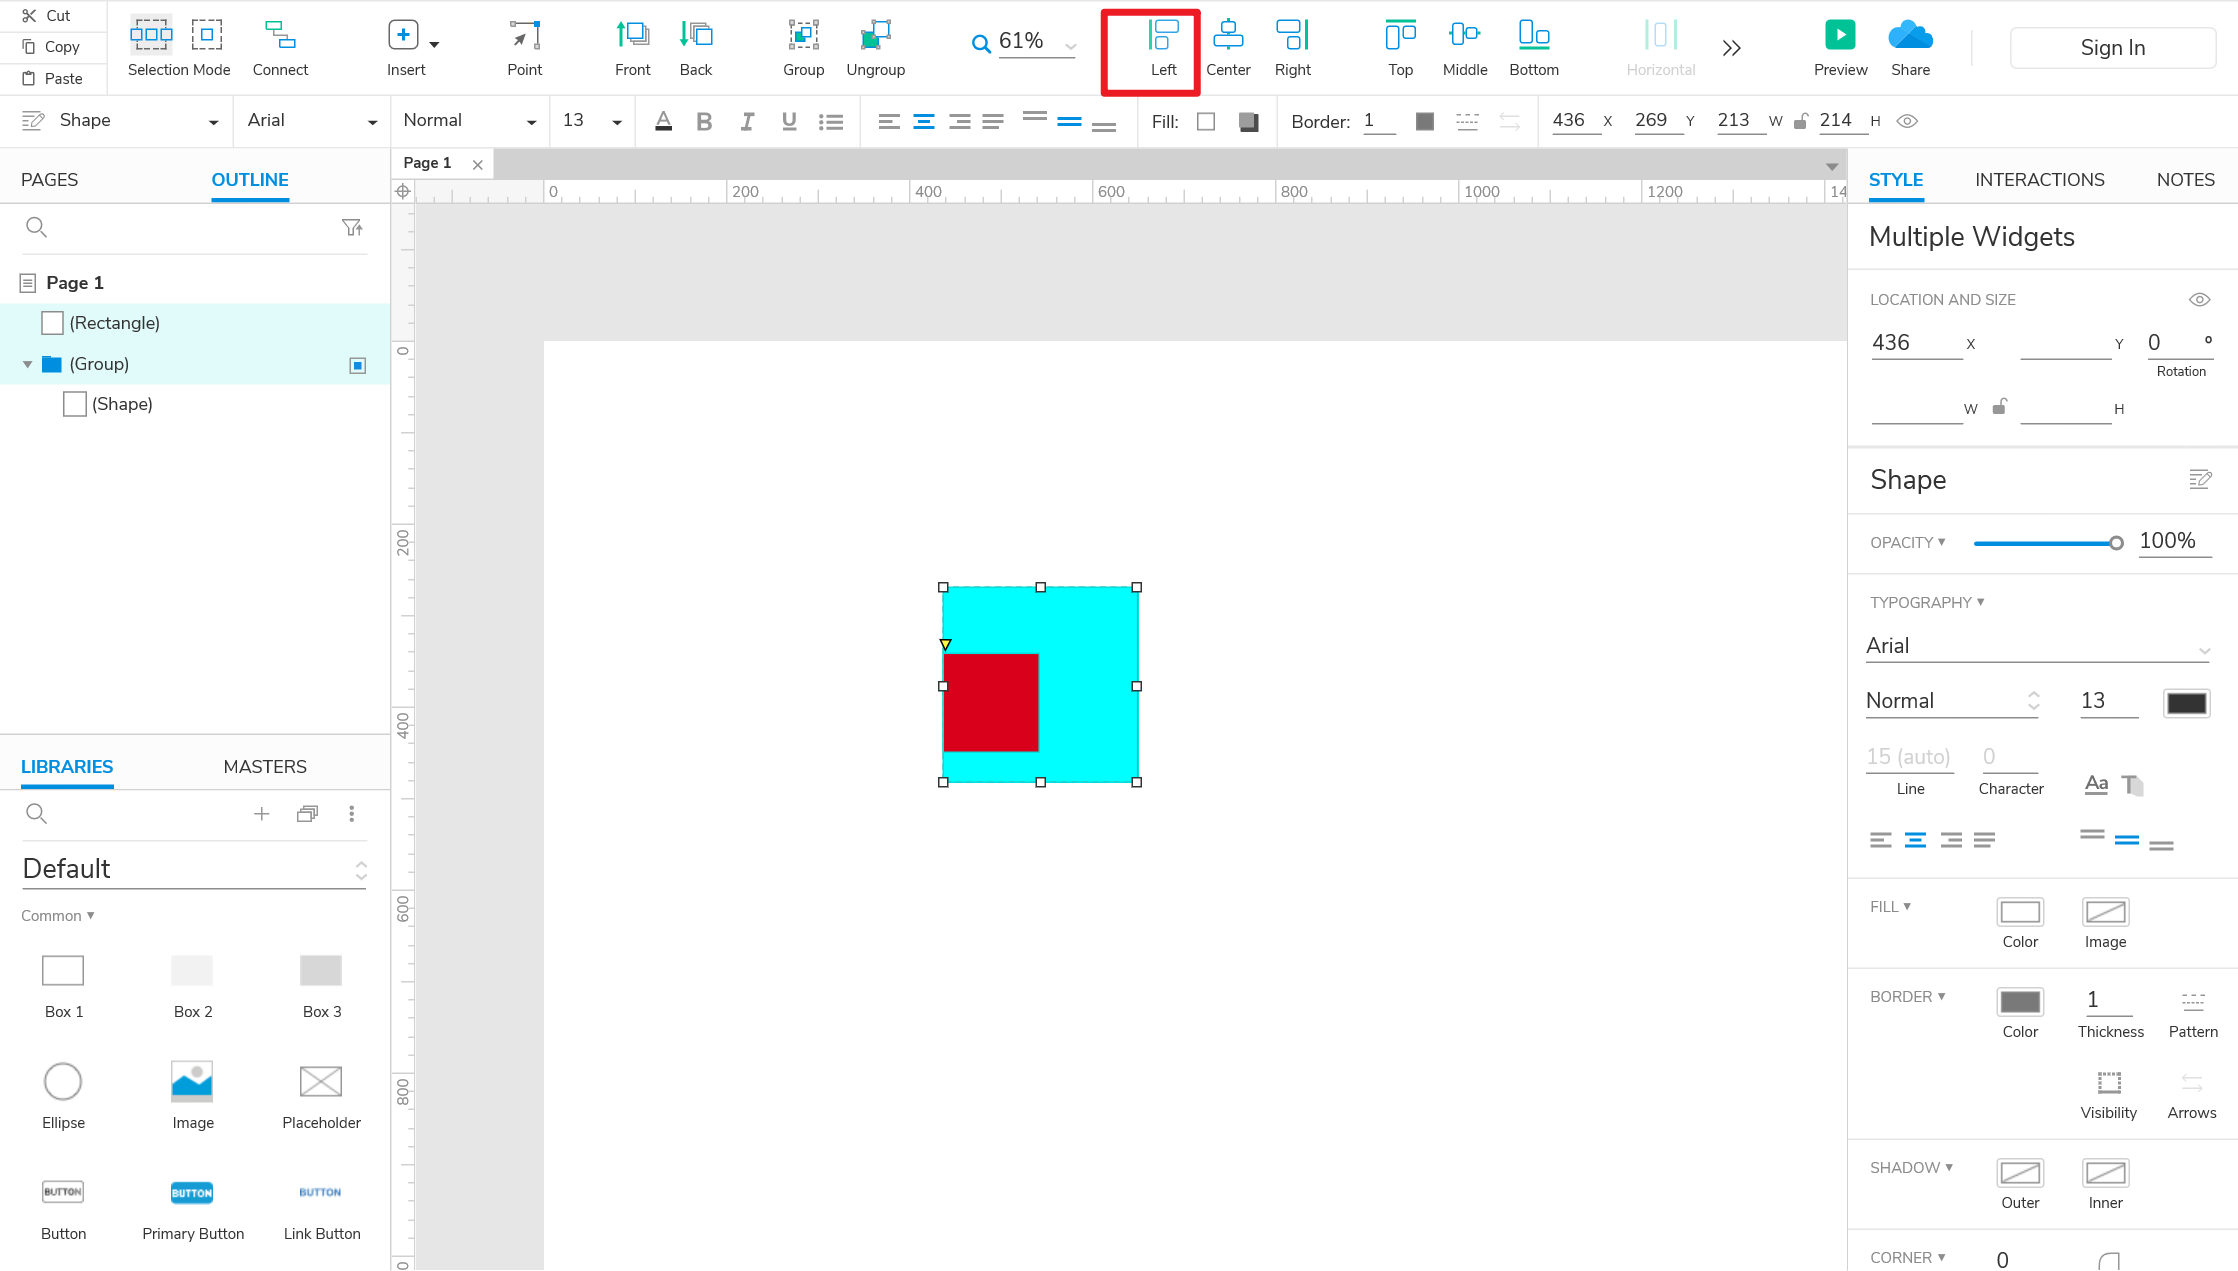Open the Default library dropdown
Screen dimensions: 2238x1271
pos(194,869)
